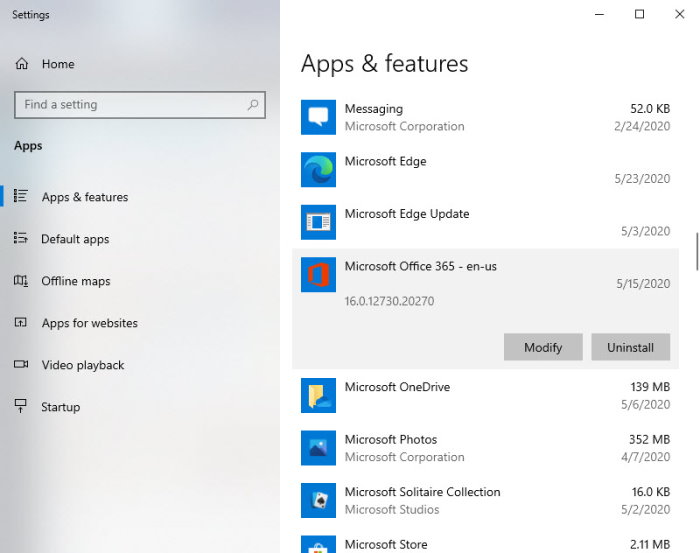
Task: Click the search magnifier icon
Action: (x=253, y=105)
